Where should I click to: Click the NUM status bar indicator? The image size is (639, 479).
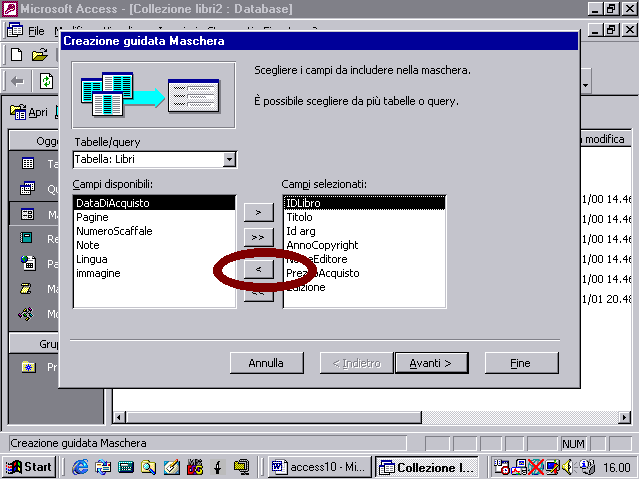pyautogui.click(x=573, y=444)
